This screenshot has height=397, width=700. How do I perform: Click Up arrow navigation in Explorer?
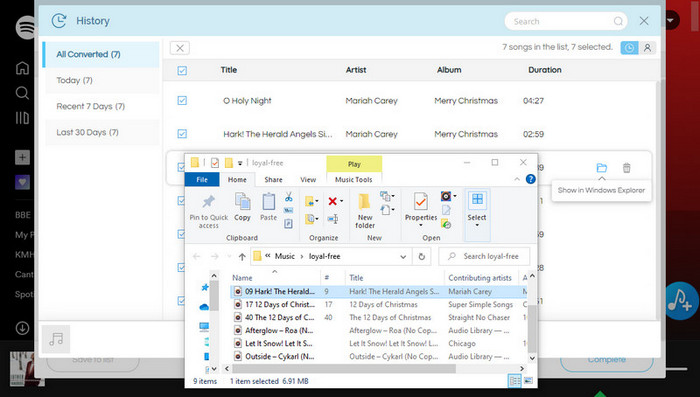[242, 256]
